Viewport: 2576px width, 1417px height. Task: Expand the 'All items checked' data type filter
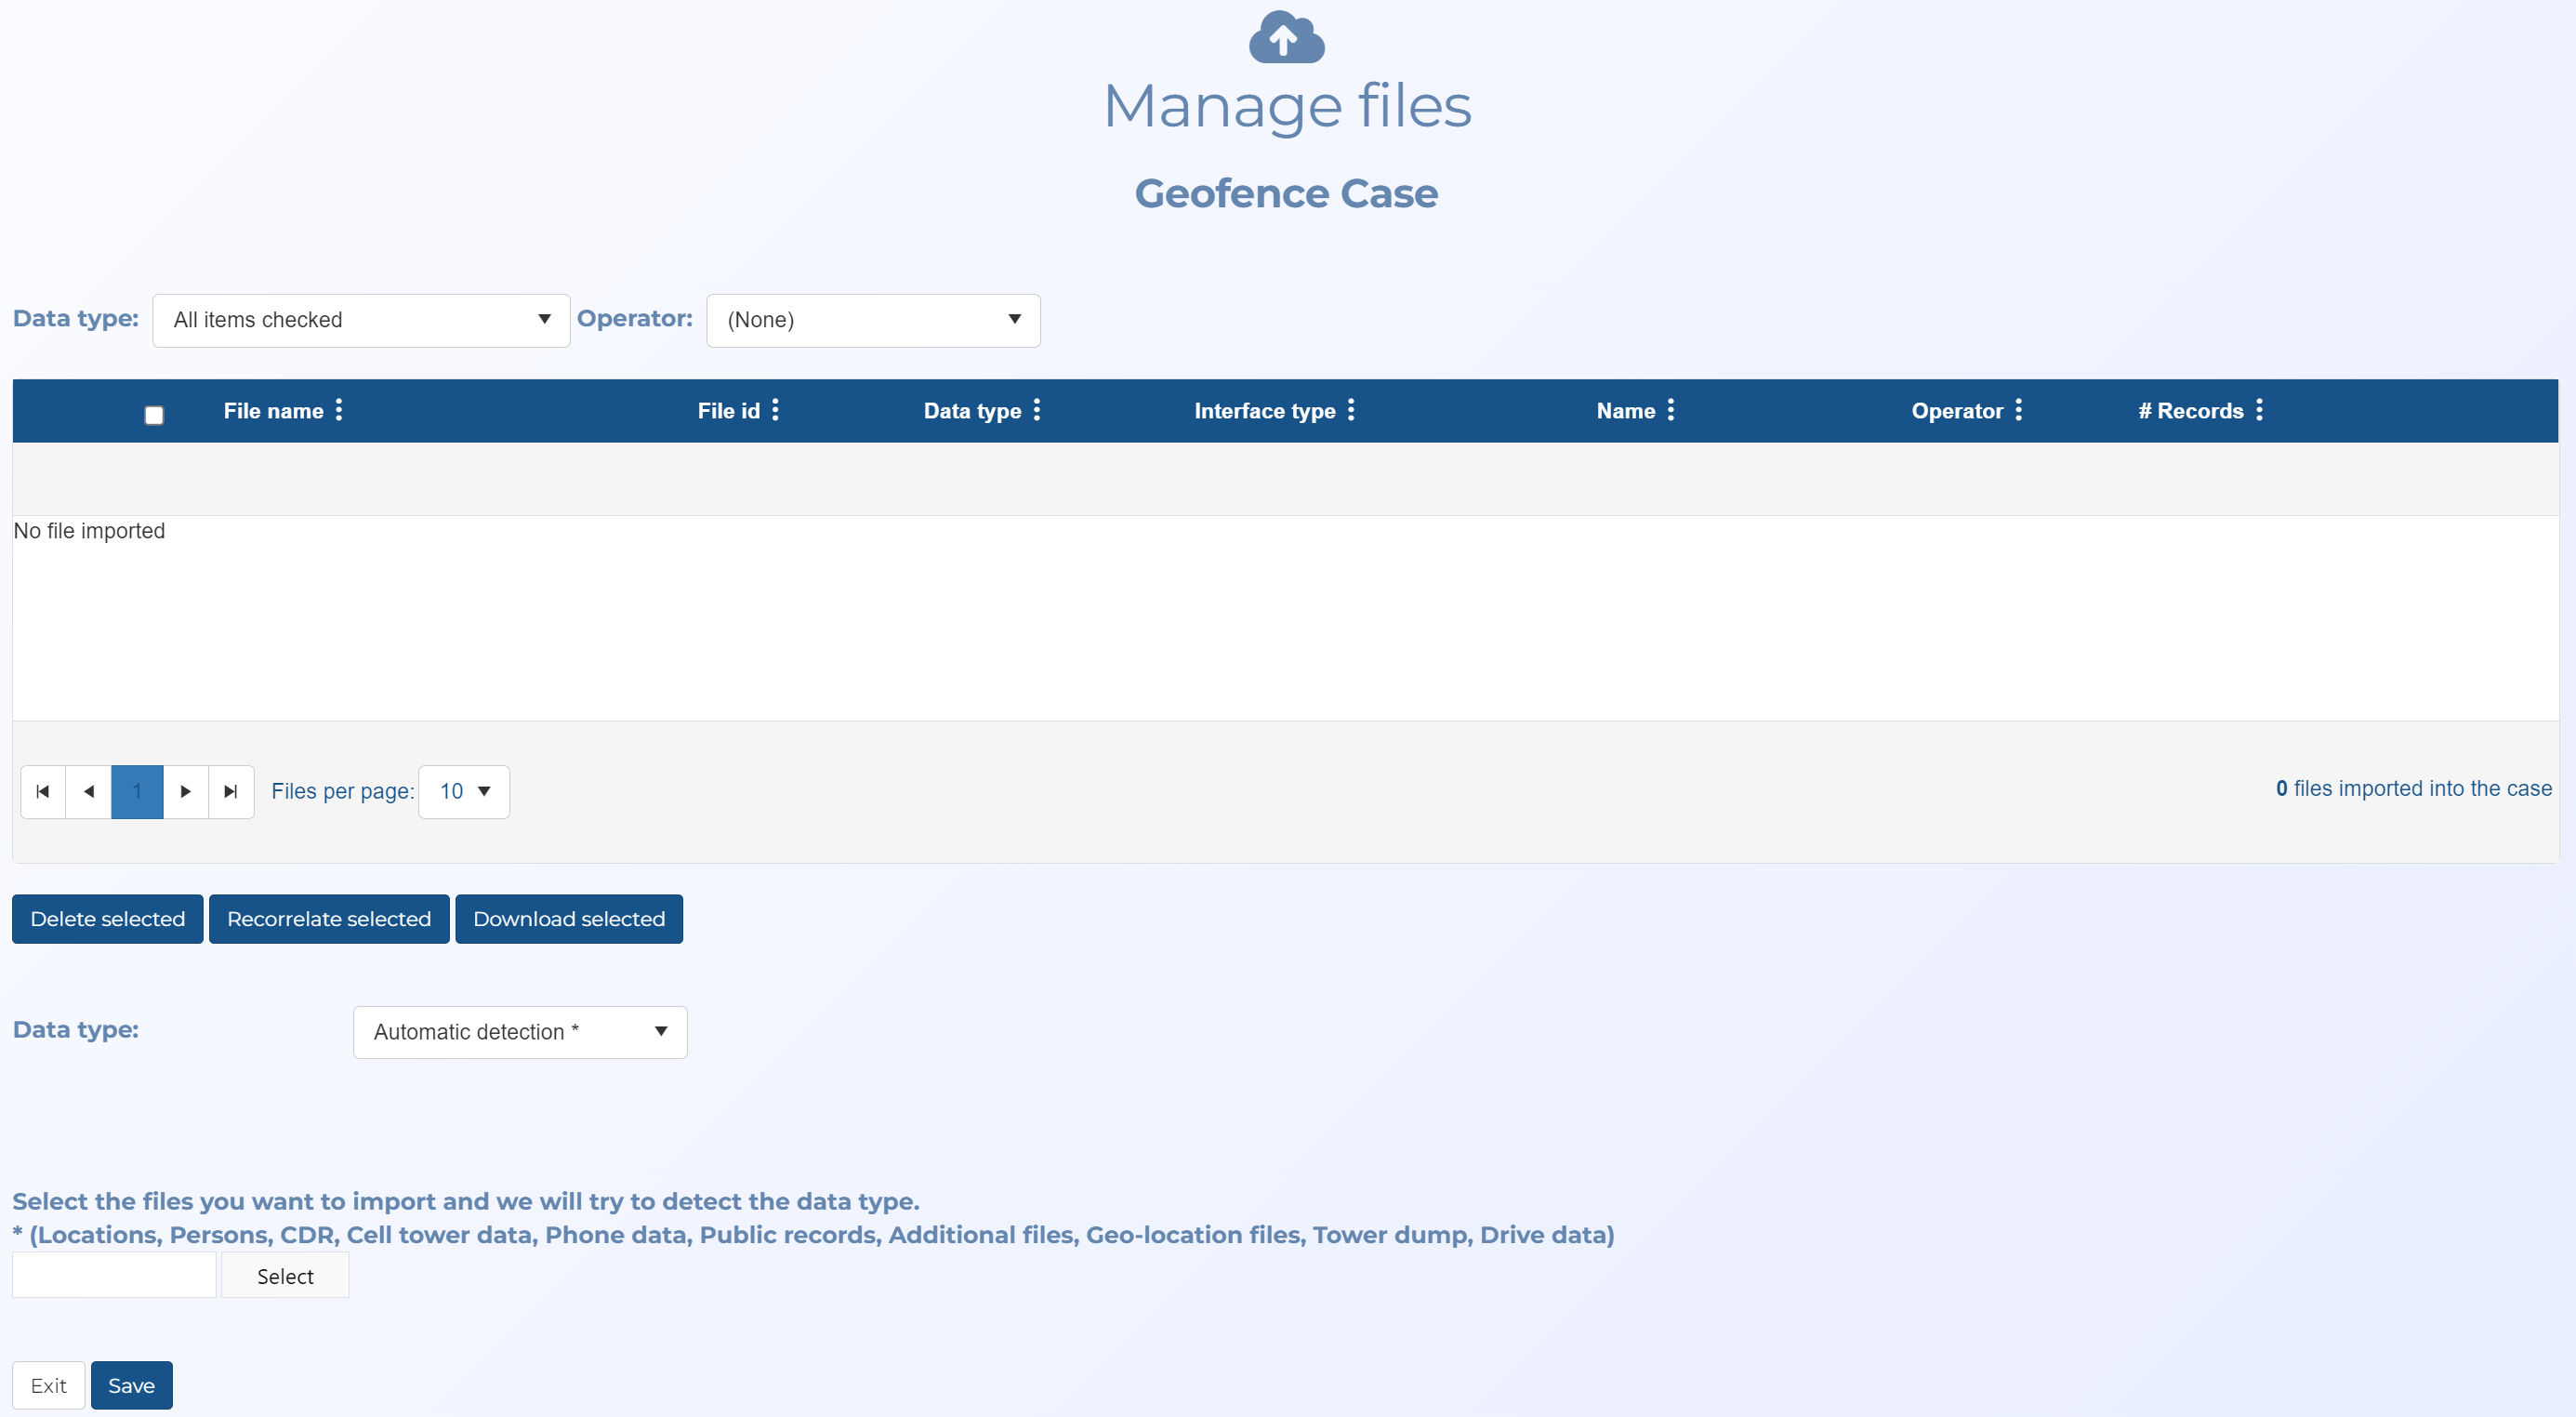361,320
